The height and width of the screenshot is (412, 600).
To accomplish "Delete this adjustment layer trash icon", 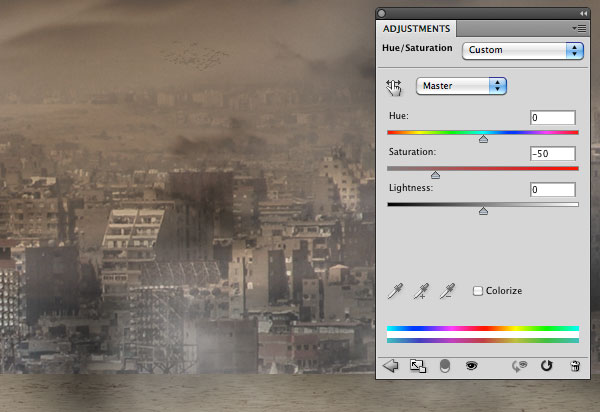I will [575, 366].
